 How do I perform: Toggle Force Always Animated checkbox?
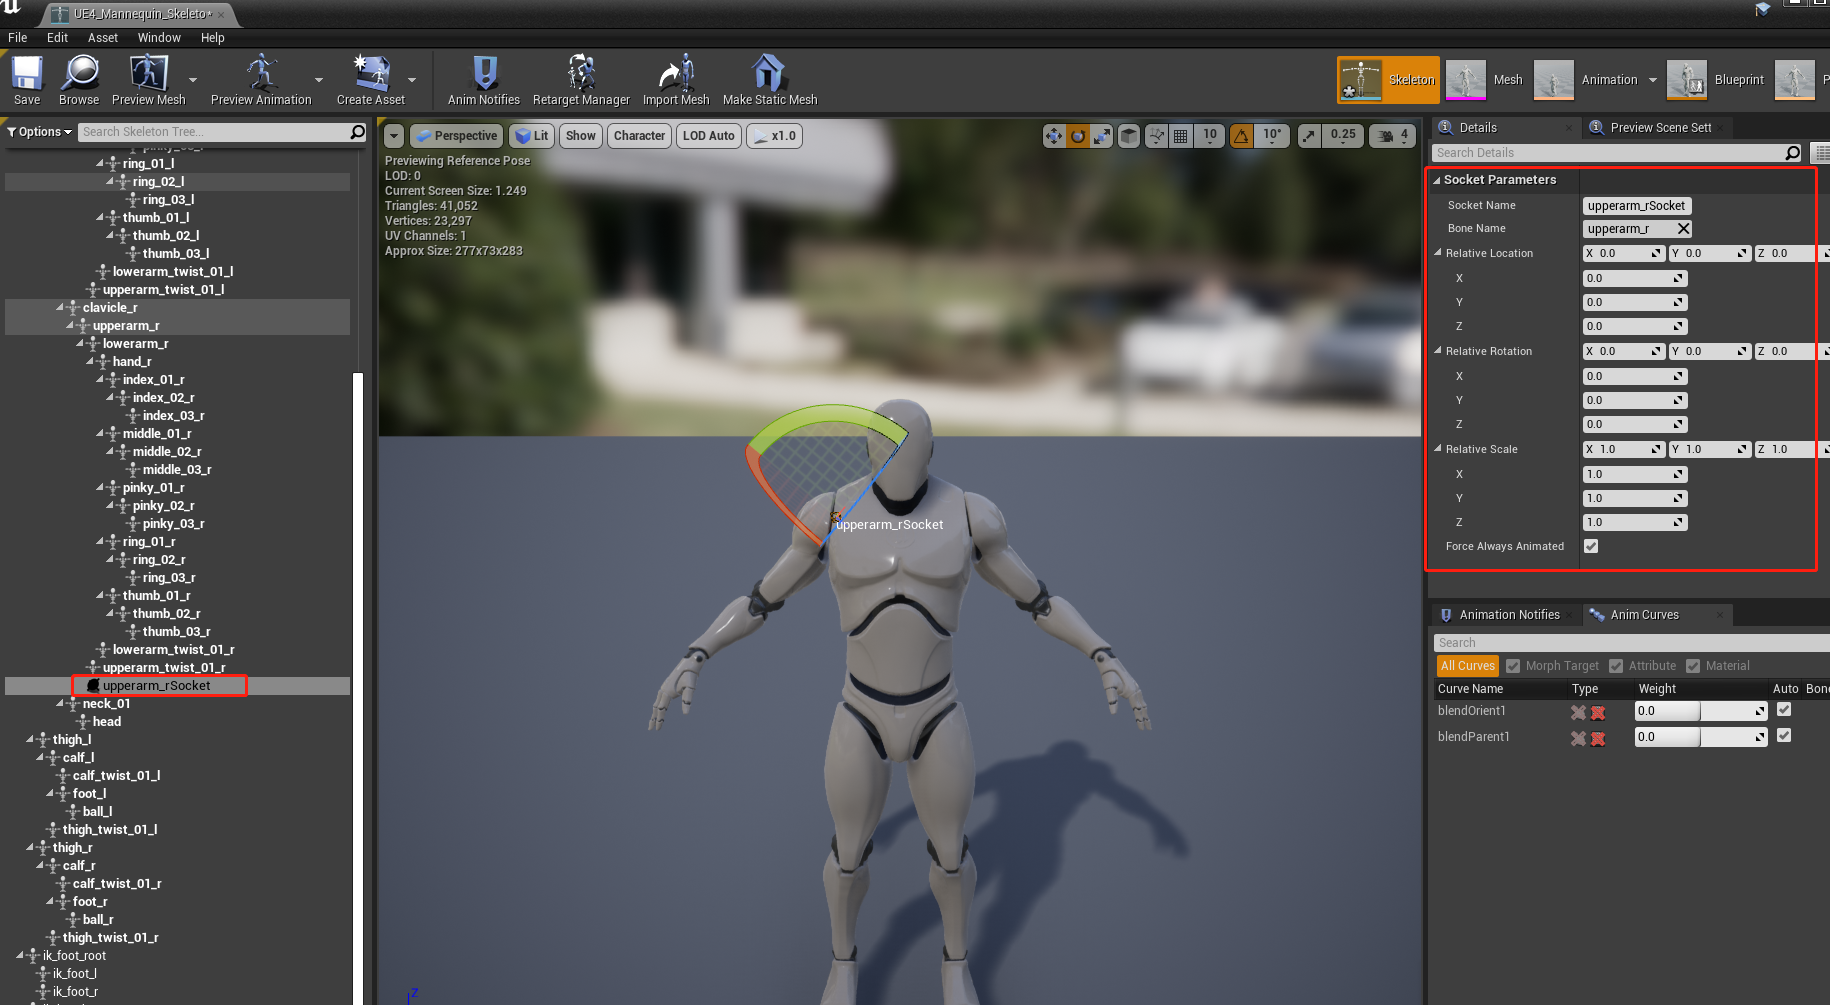1591,546
